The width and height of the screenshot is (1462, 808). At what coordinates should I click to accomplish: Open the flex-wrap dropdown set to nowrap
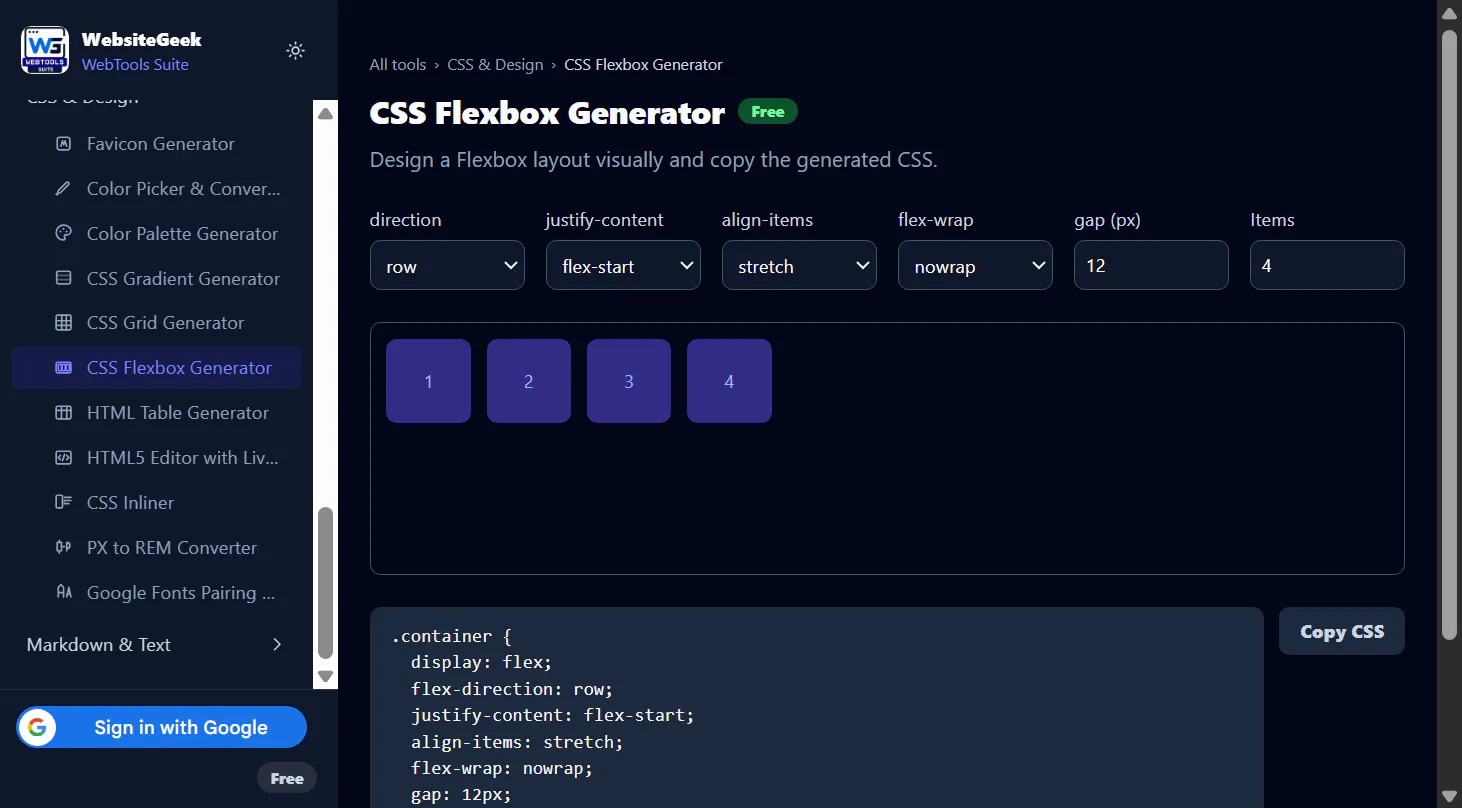(975, 265)
